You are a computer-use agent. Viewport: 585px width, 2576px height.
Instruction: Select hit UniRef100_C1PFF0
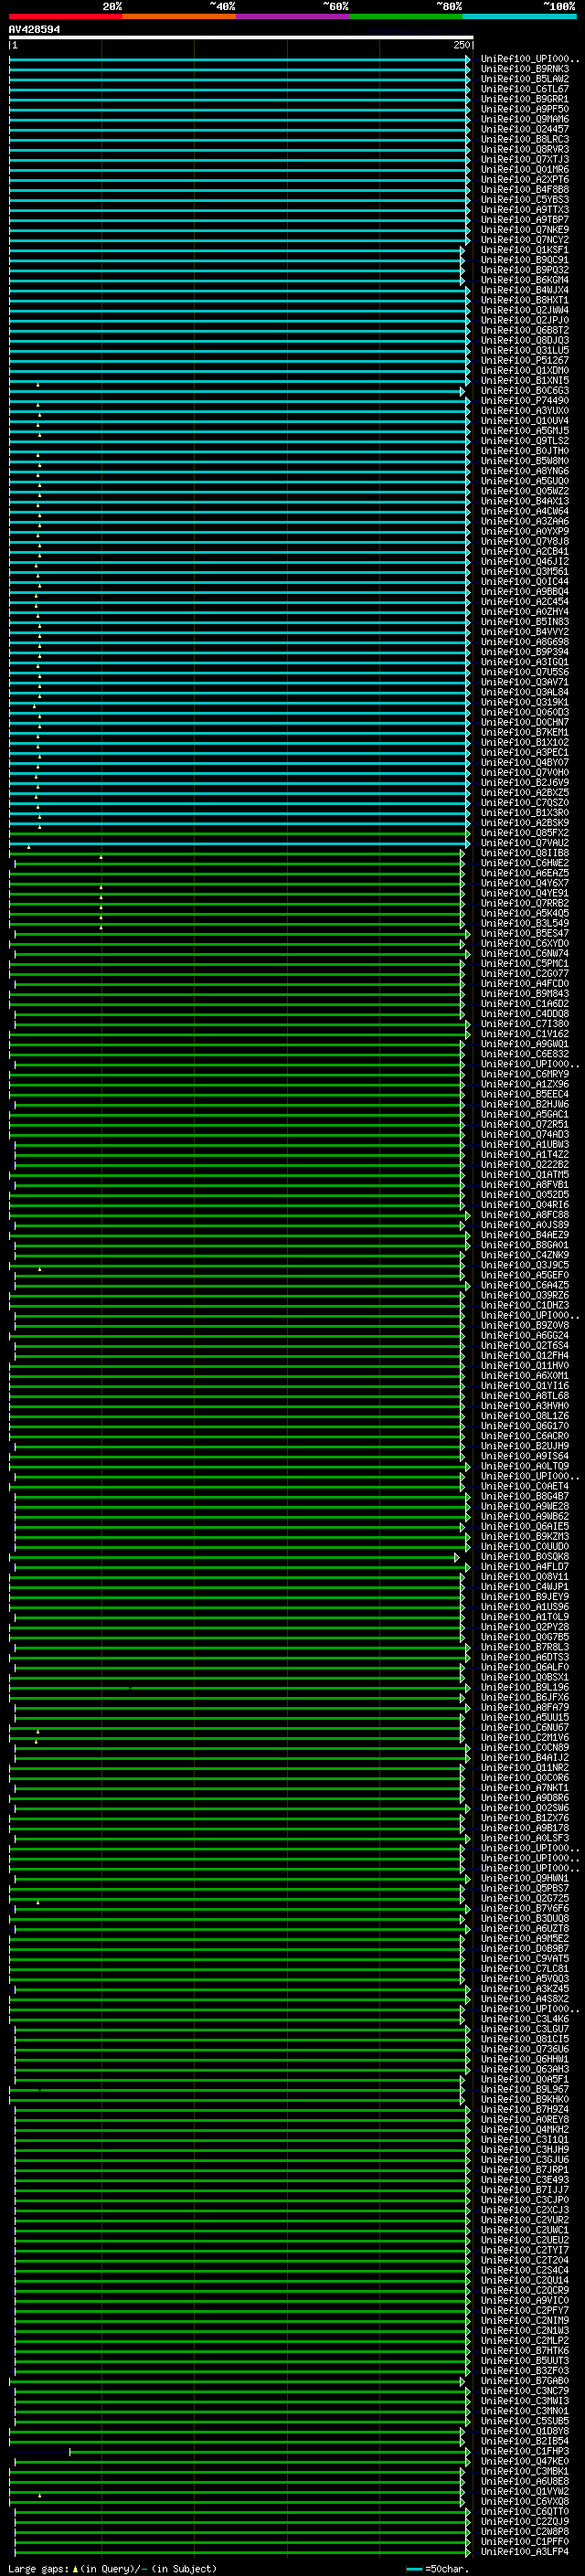click(525, 2542)
